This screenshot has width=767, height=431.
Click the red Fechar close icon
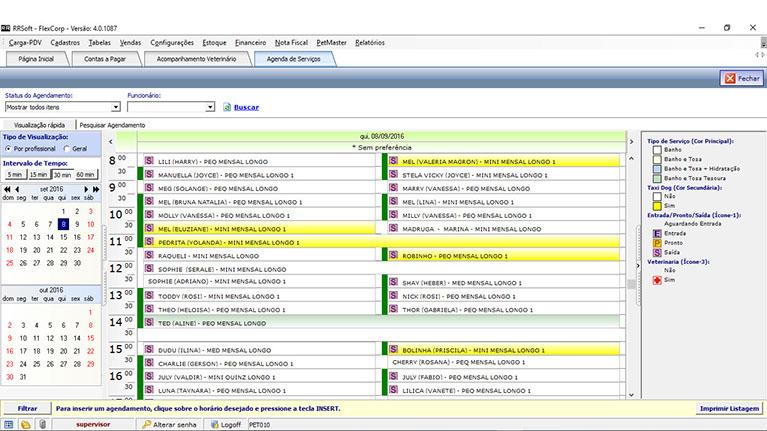coord(729,78)
